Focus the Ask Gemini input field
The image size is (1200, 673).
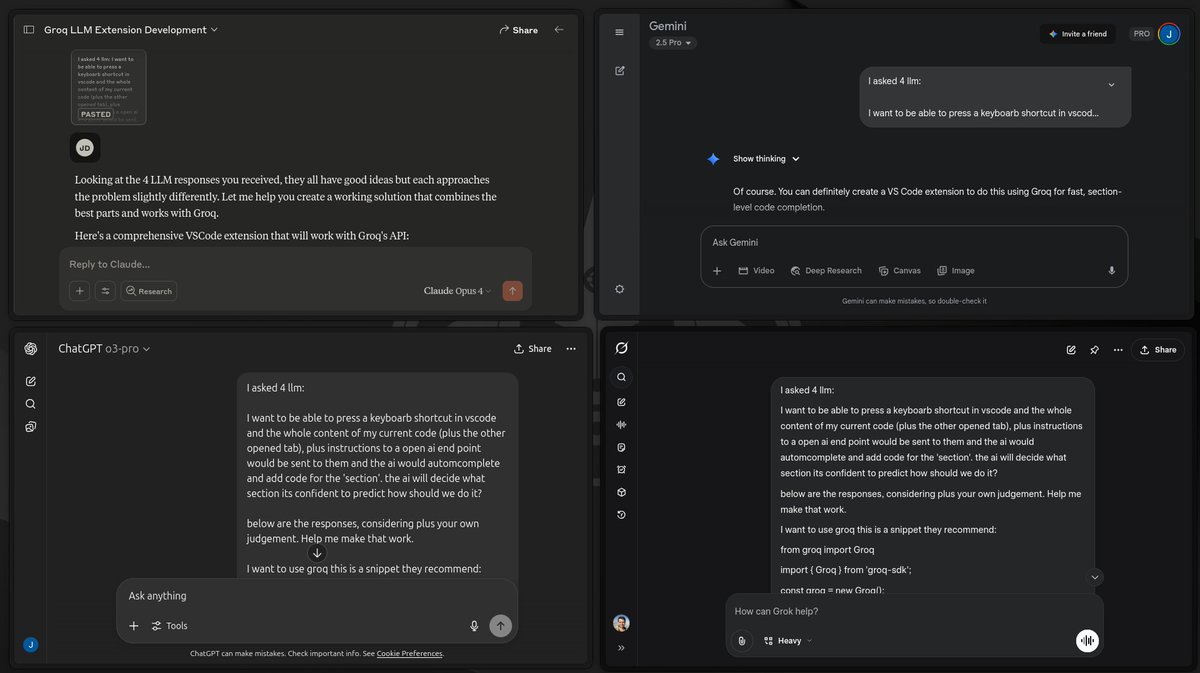click(913, 243)
